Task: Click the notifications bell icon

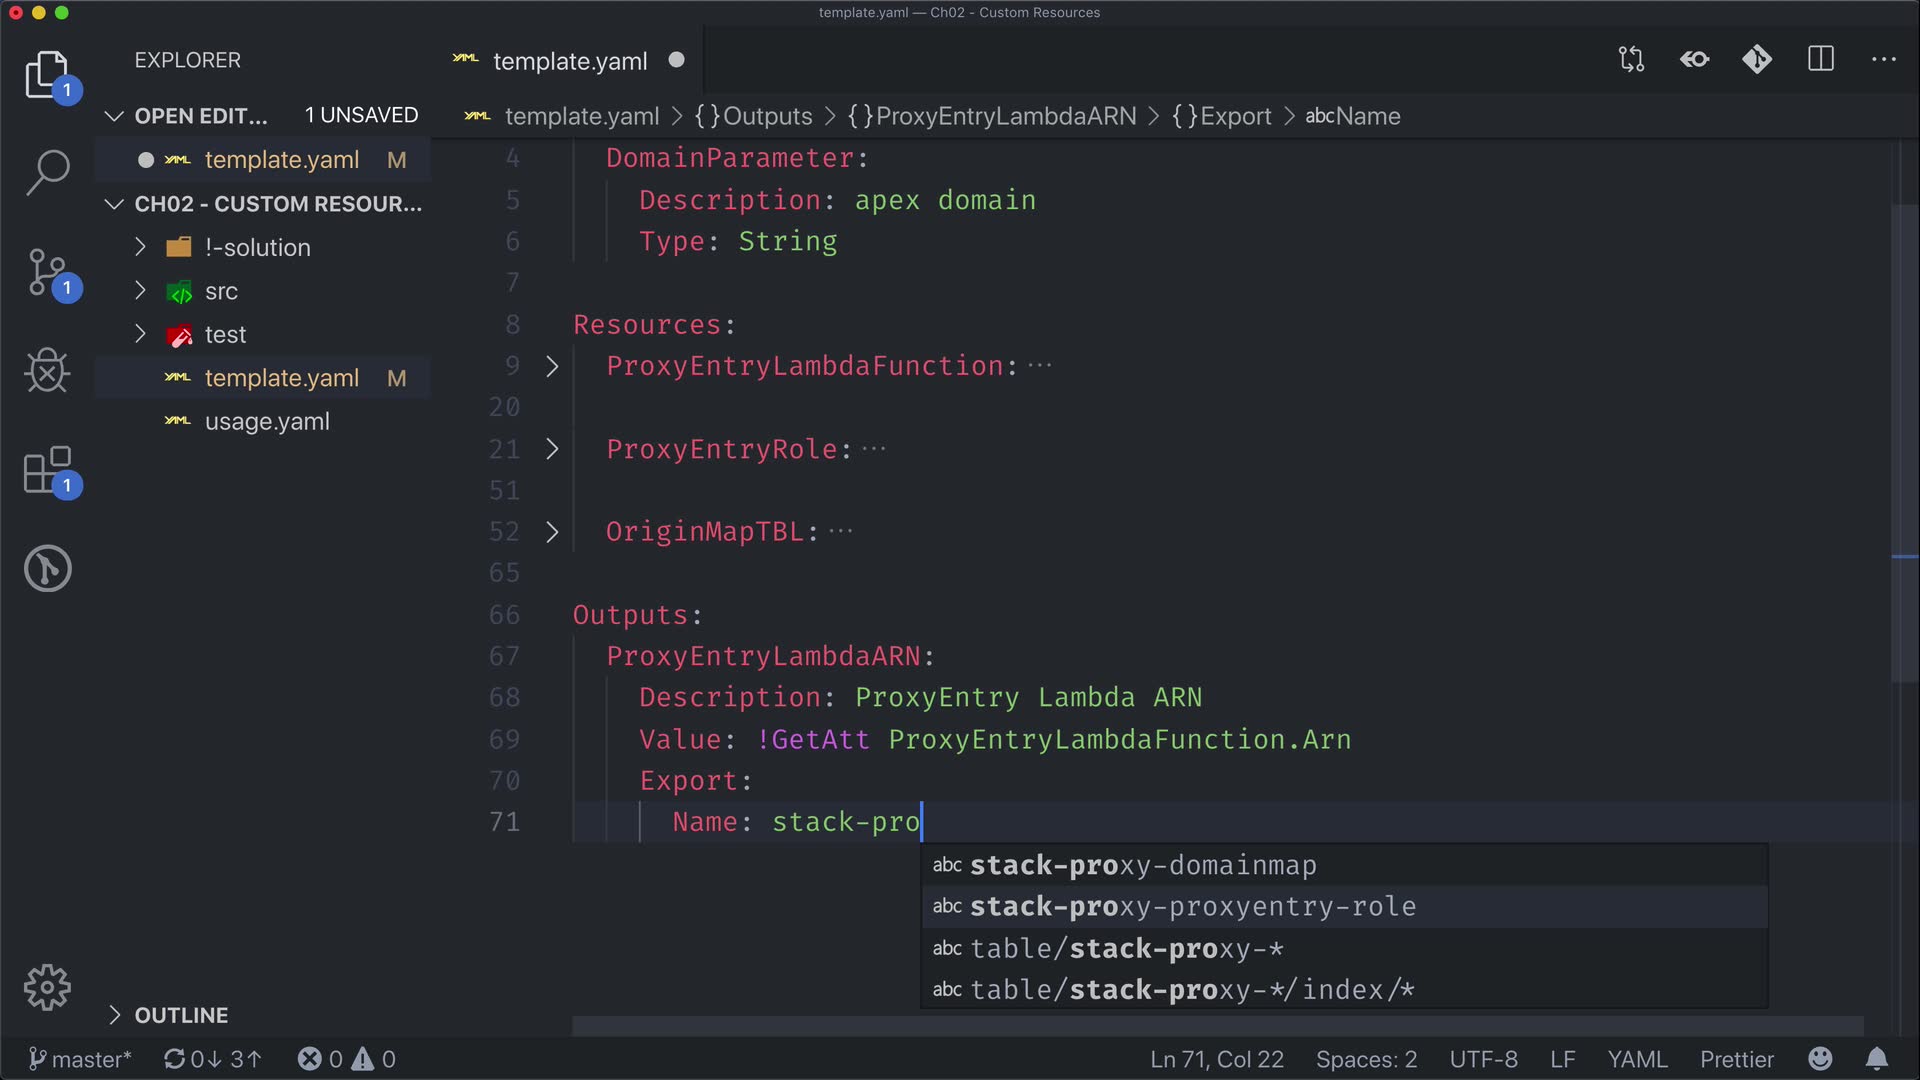Action: point(1877,1059)
